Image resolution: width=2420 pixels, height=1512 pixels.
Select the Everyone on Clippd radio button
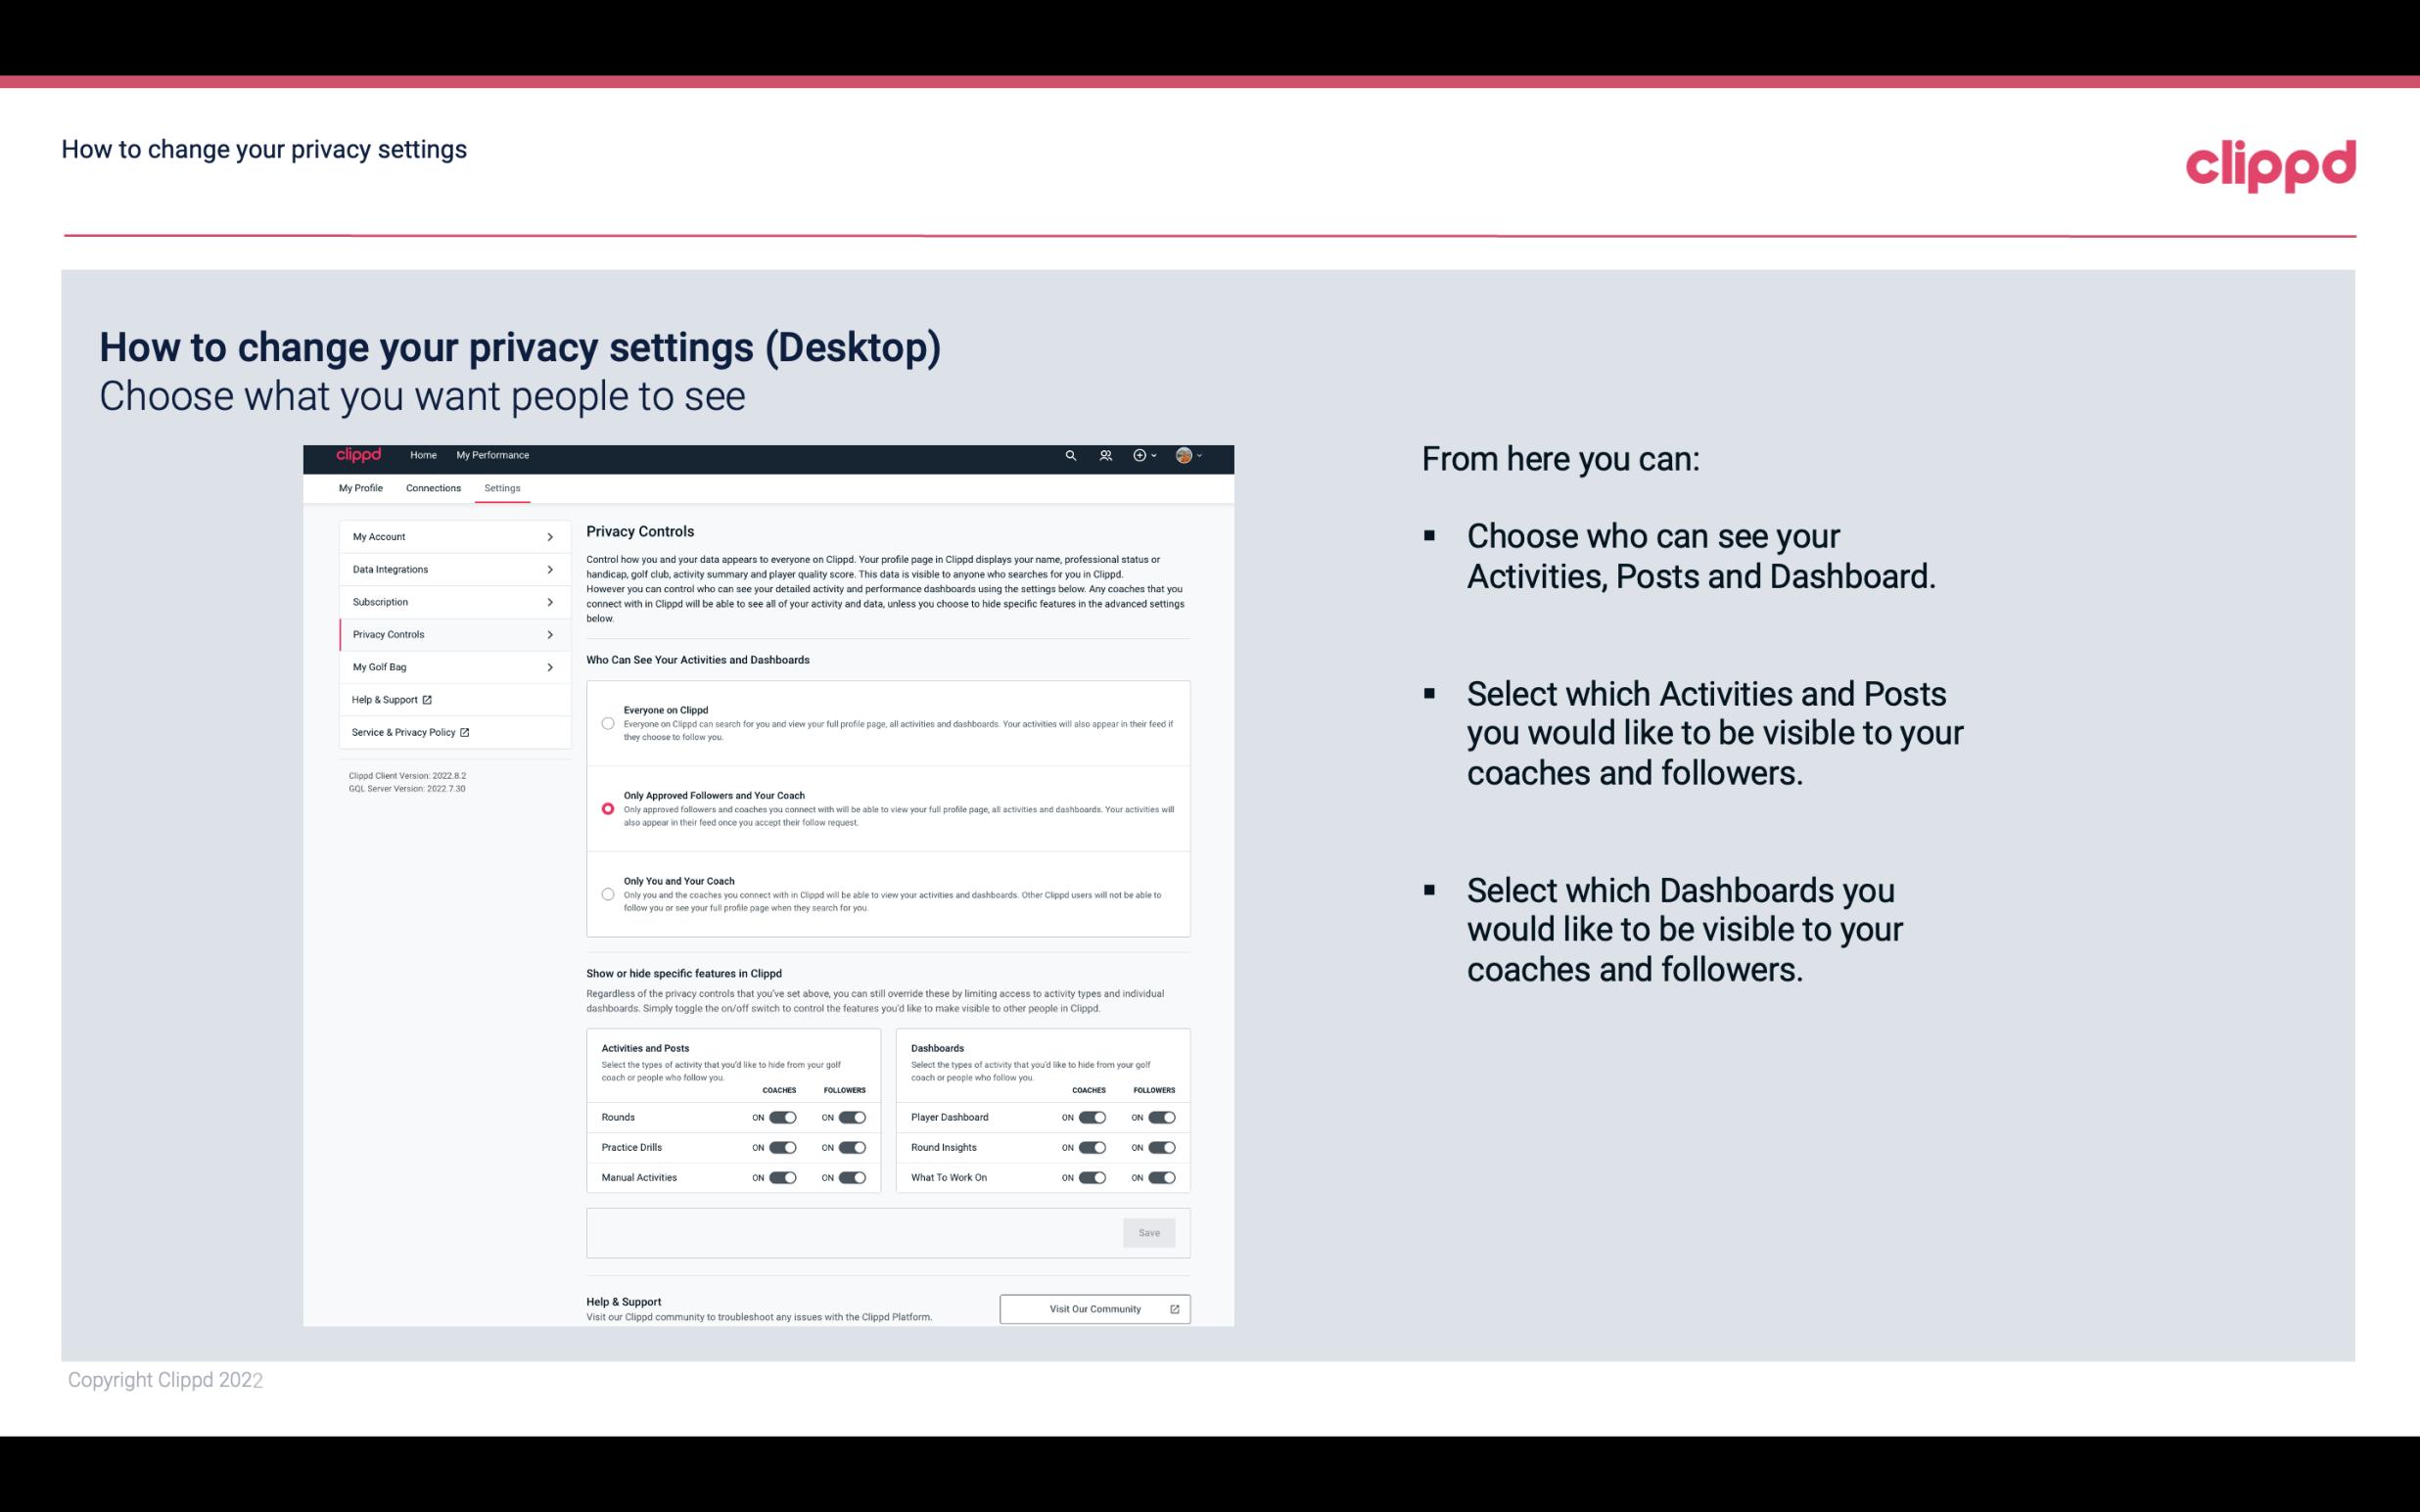[x=608, y=723]
